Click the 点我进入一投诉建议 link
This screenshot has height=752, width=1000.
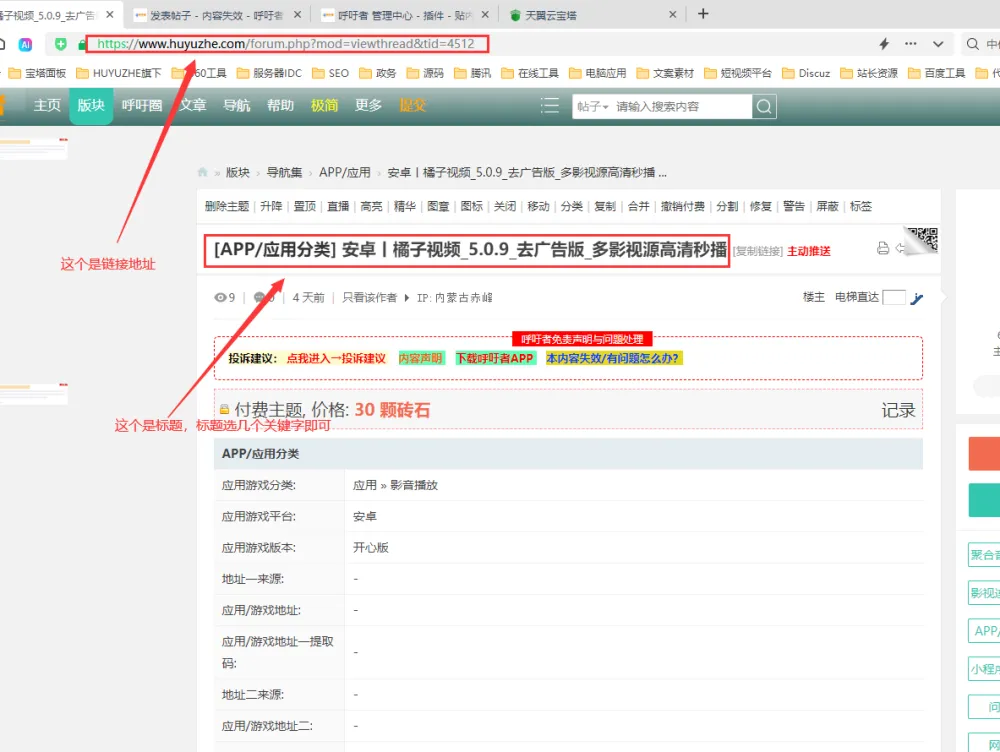point(336,358)
